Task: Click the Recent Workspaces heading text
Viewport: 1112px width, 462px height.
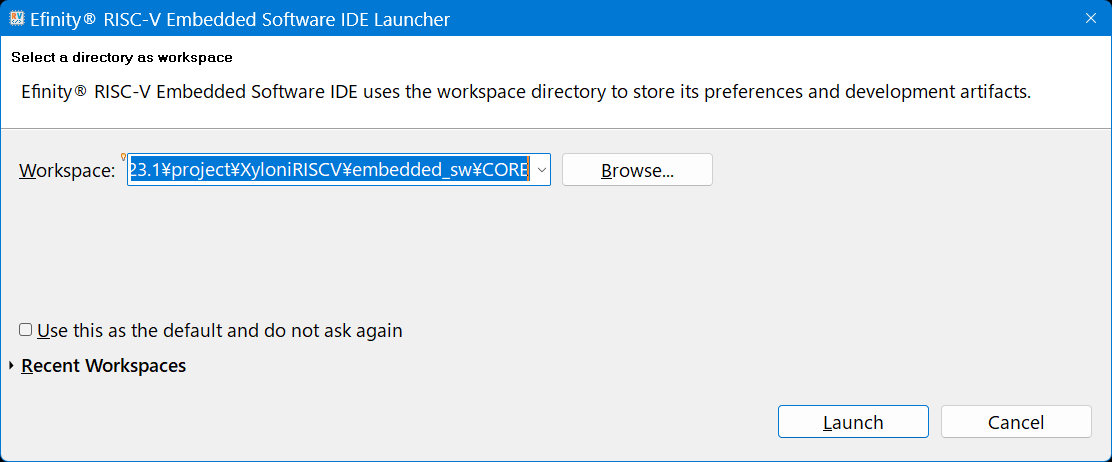Action: point(103,366)
